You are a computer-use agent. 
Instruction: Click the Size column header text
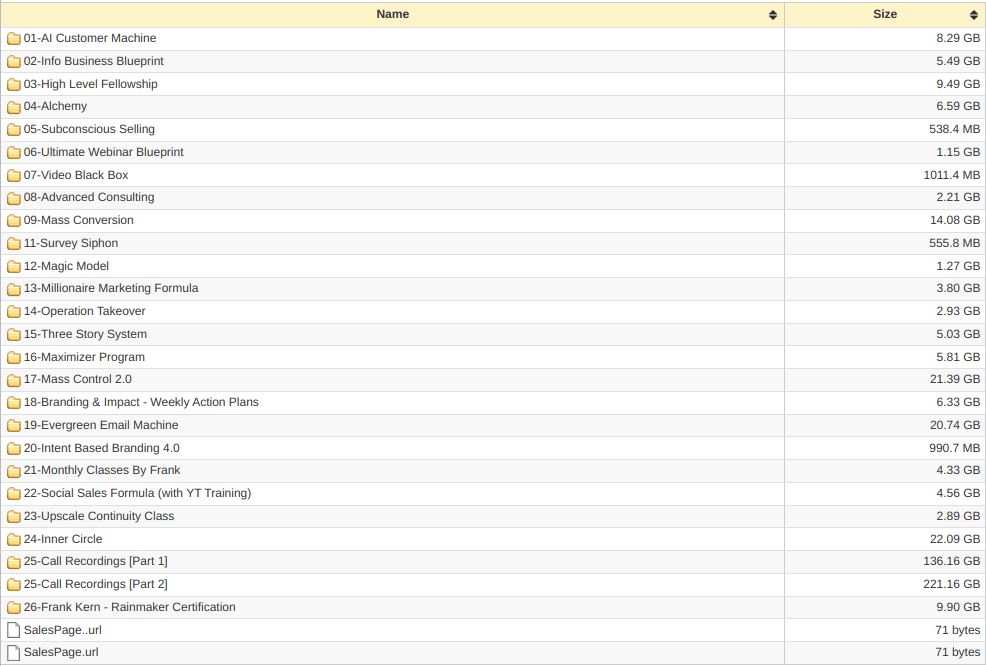885,14
